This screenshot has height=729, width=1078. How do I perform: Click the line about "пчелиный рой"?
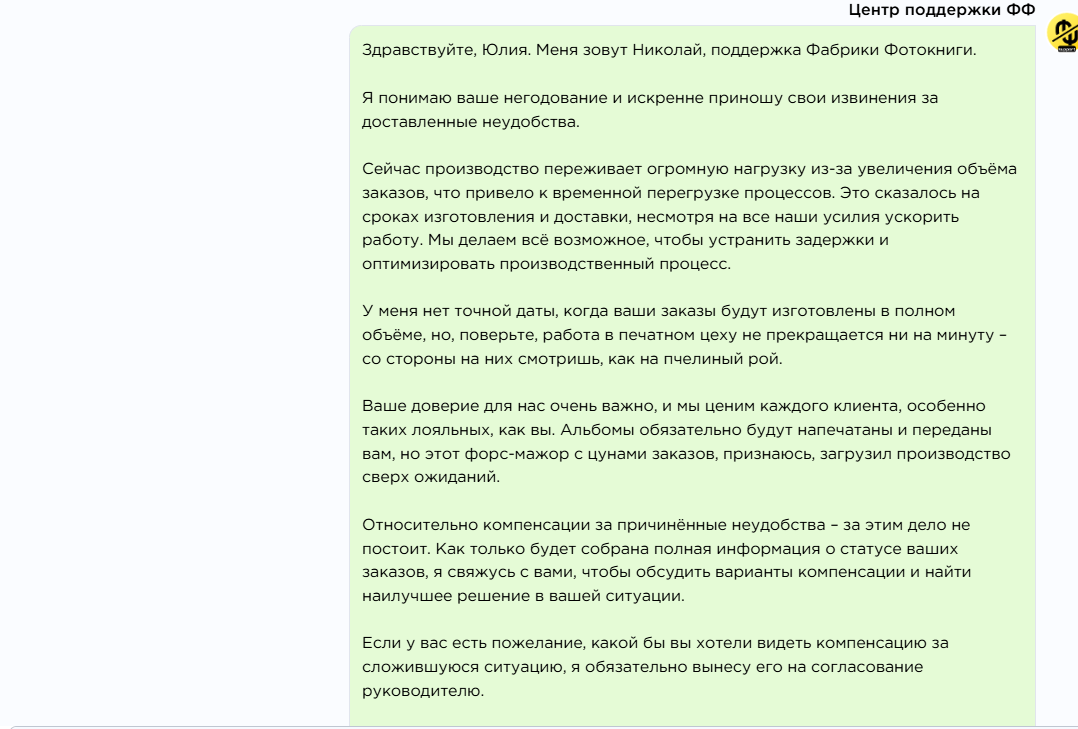[572, 359]
